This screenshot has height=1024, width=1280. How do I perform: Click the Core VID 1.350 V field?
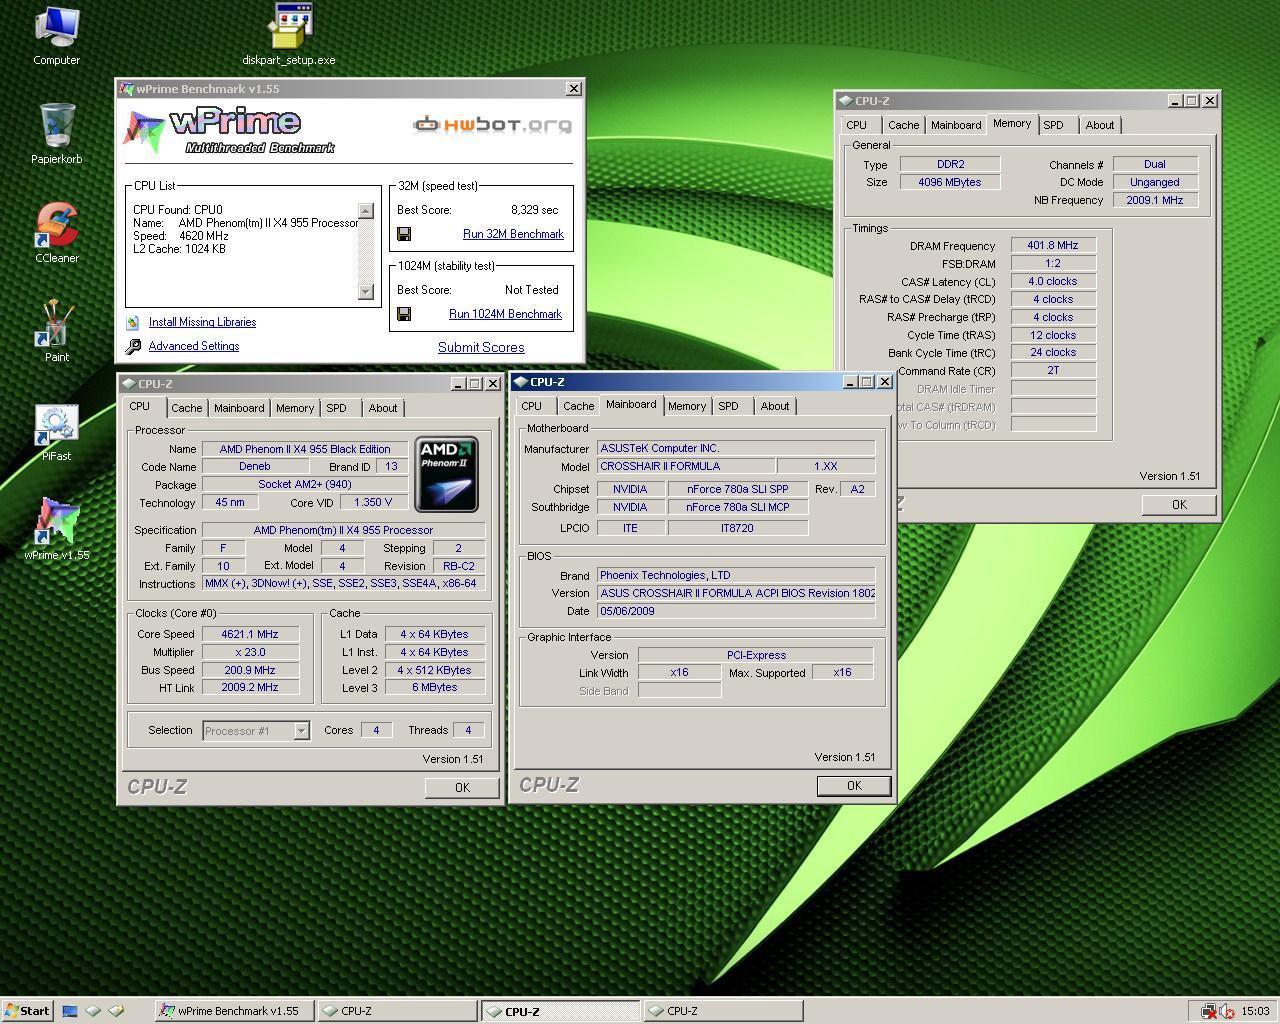pyautogui.click(x=372, y=502)
